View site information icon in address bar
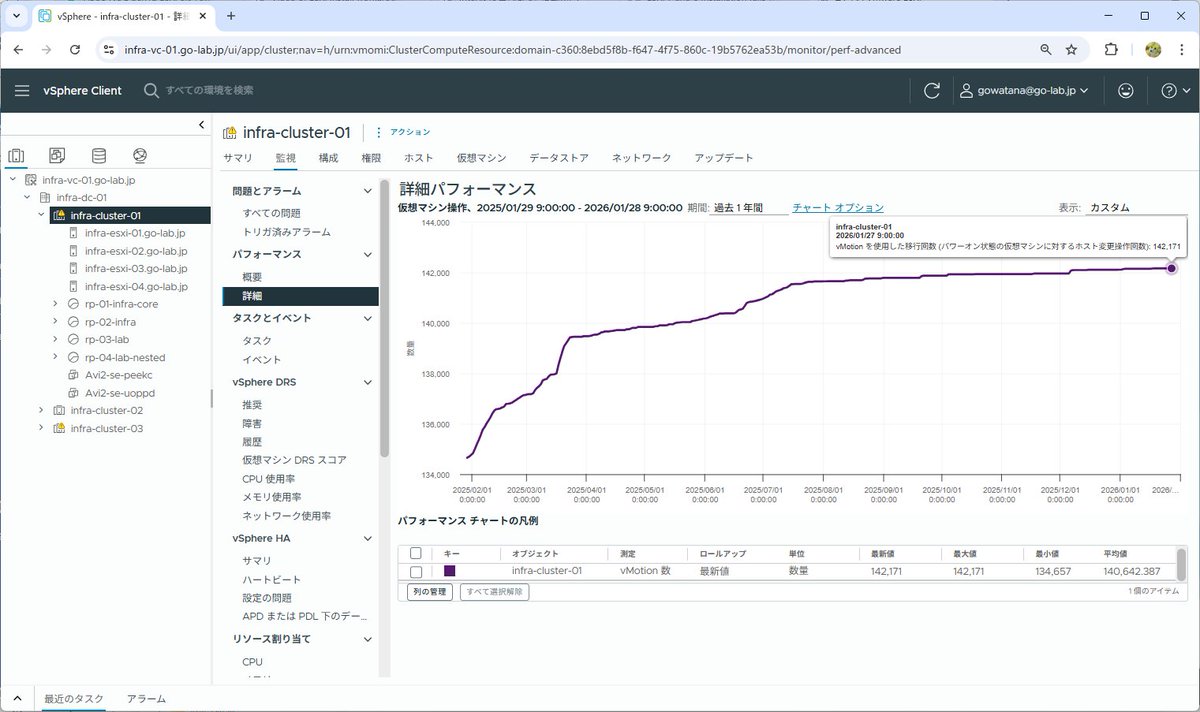 (108, 49)
